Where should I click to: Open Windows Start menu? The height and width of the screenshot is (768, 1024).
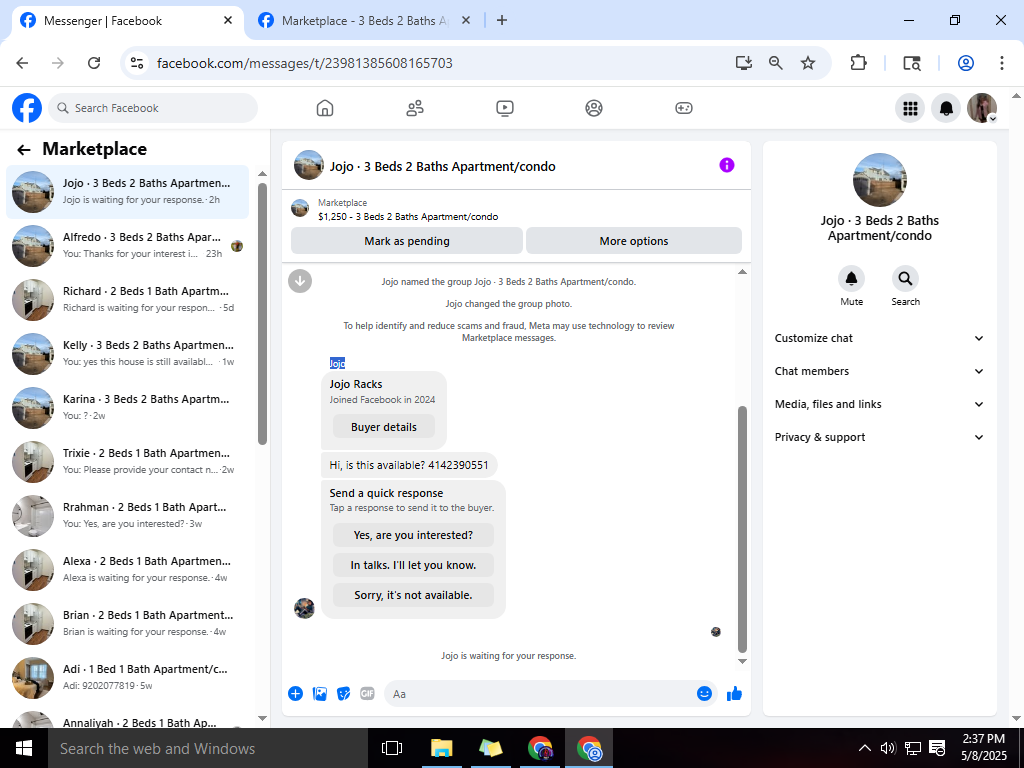pos(24,748)
